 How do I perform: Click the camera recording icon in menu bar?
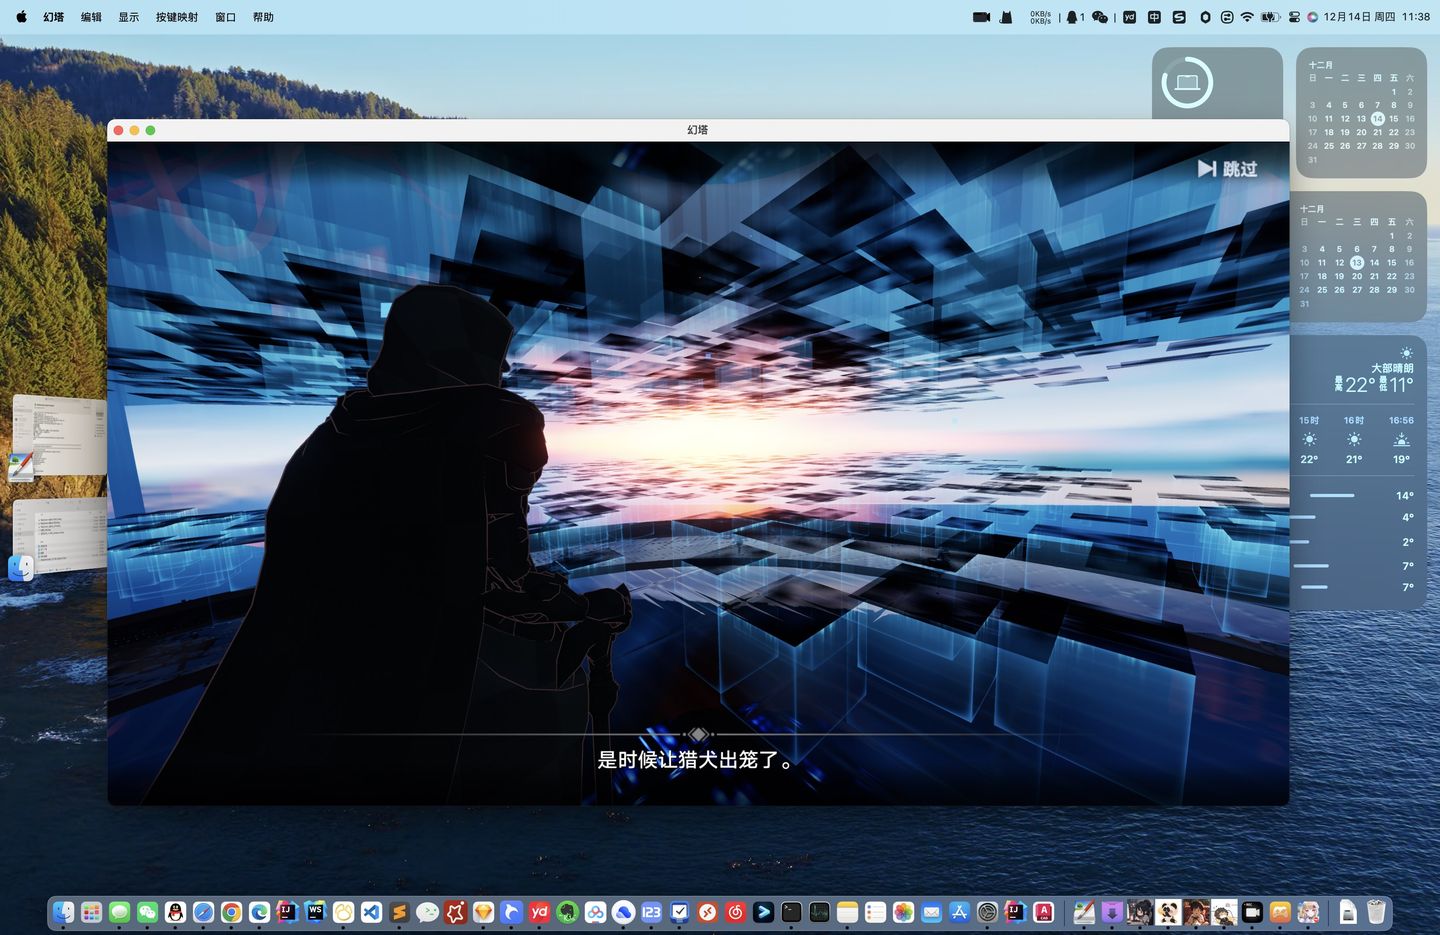point(981,17)
